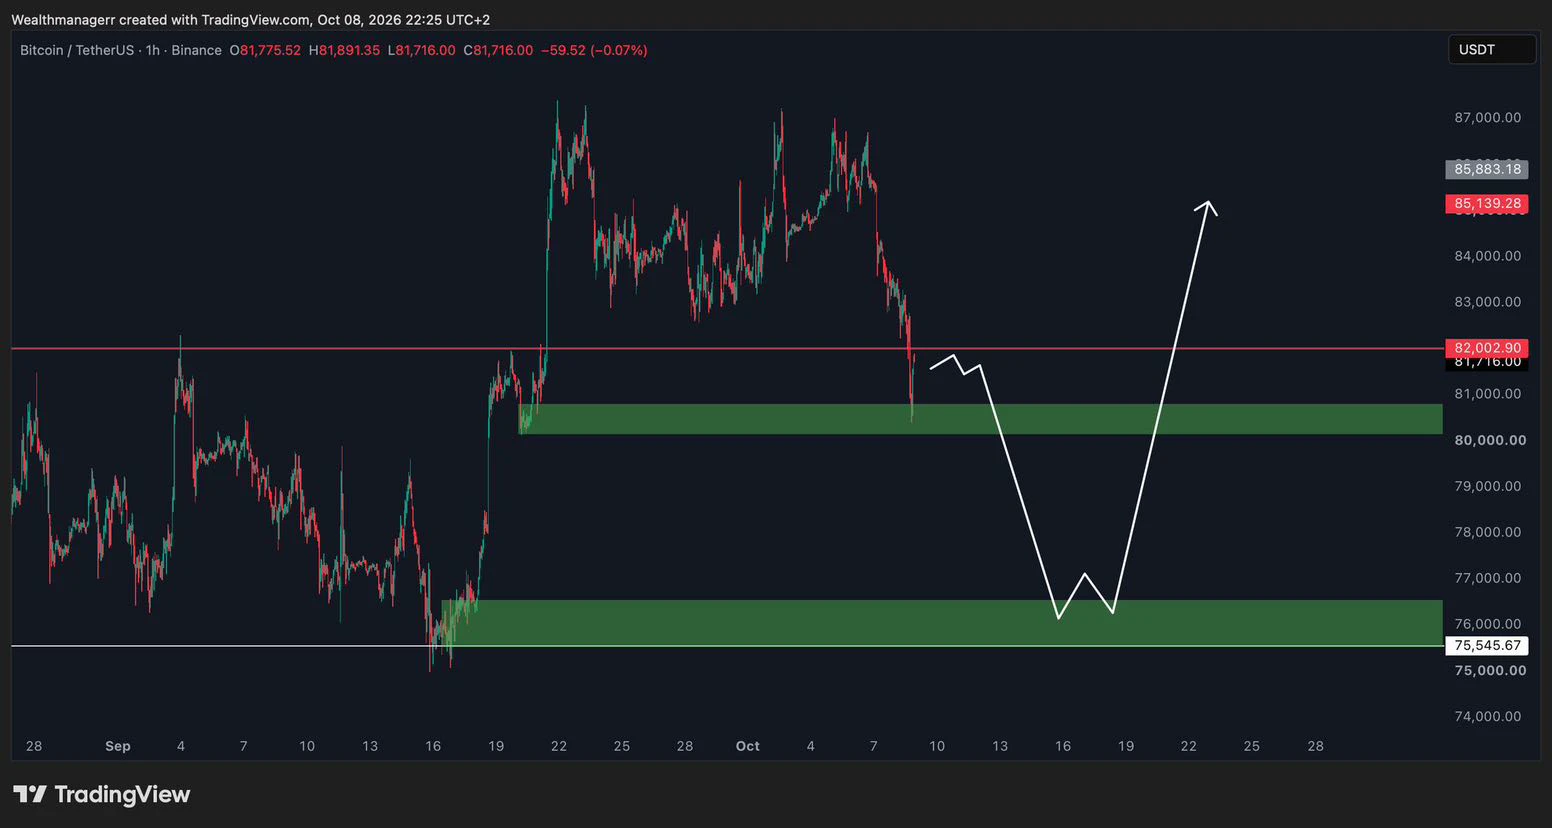1552x828 pixels.
Task: Click the 77,000.00 price axis label
Action: pyautogui.click(x=1488, y=578)
